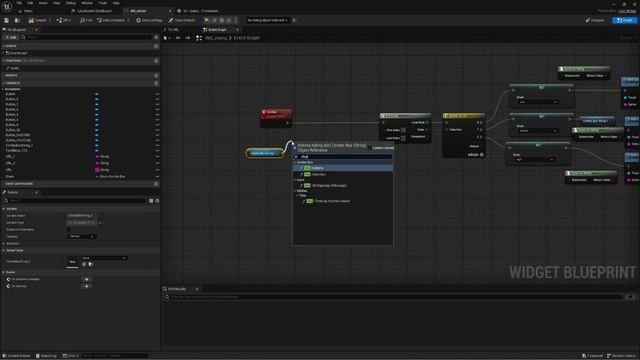Collapse the Default Value section in Details
The height and width of the screenshot is (360, 640).
4,250
